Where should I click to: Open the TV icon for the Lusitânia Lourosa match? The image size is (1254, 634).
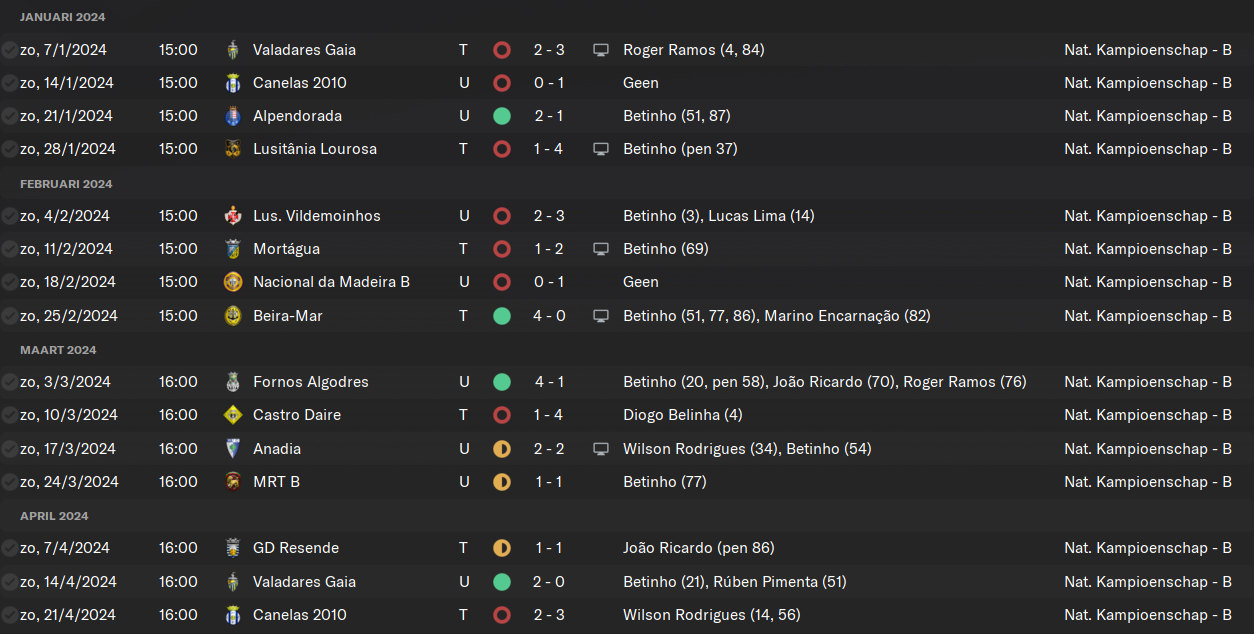[x=601, y=149]
